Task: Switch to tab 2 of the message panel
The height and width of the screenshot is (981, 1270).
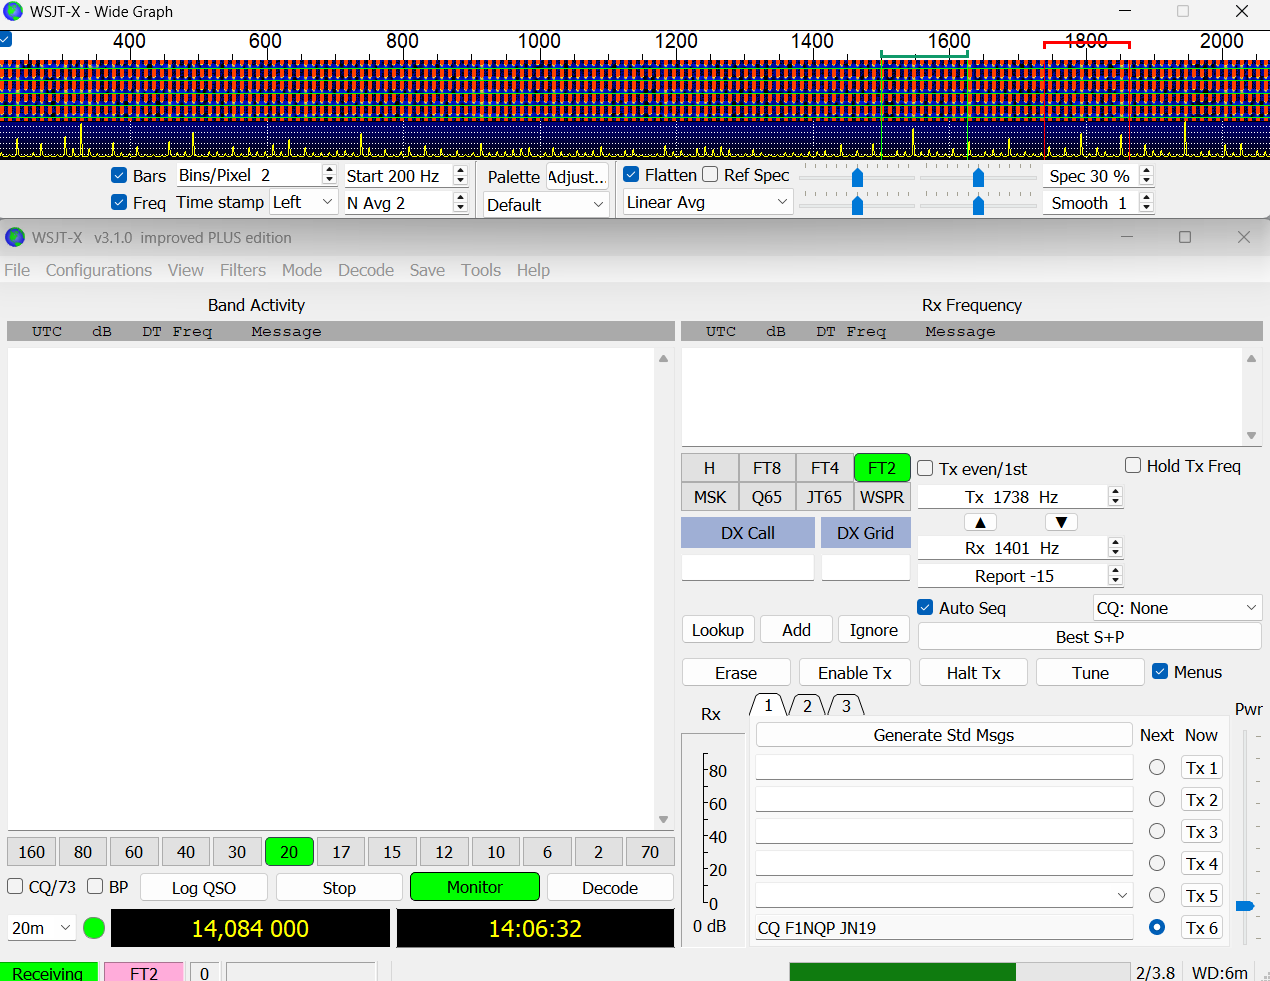Action: (807, 706)
